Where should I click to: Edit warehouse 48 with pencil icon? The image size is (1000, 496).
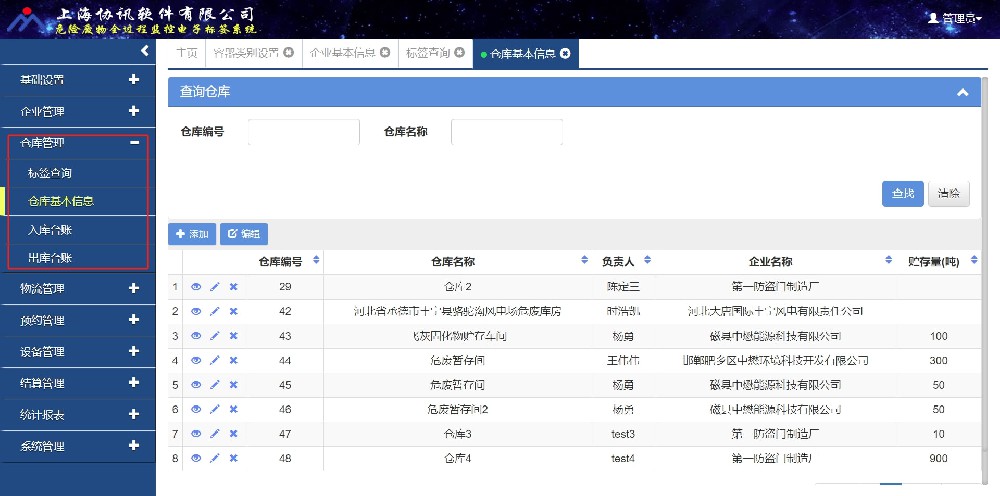point(214,458)
